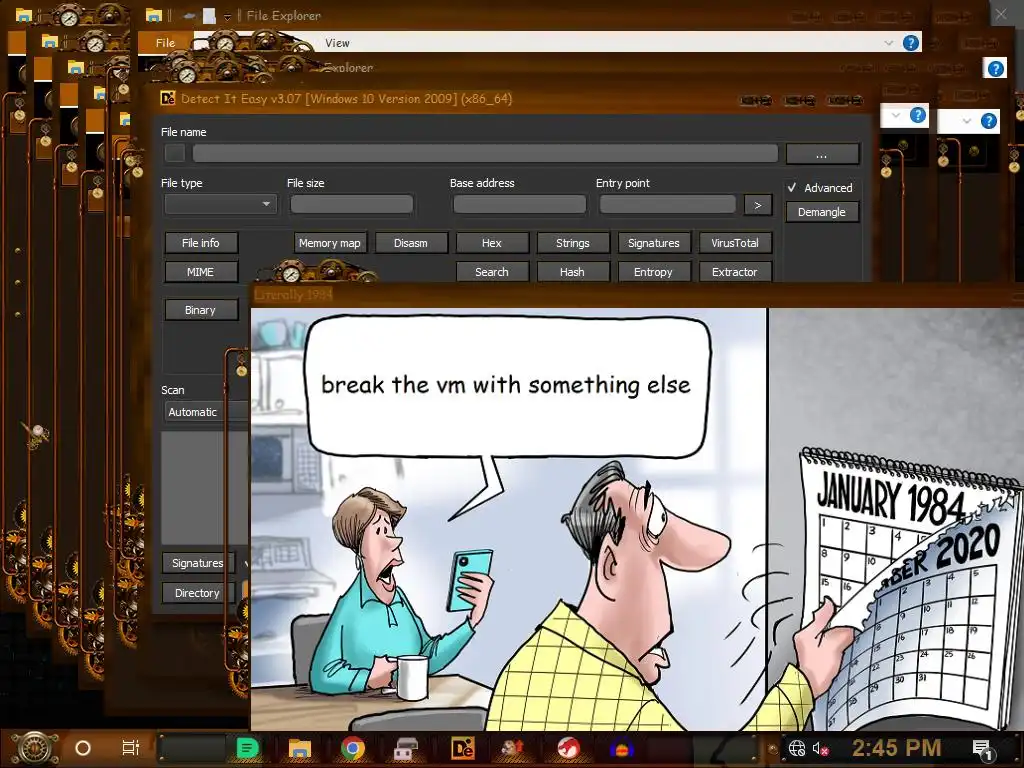Viewport: 1024px width, 768px height.
Task: Open the Extractor tool
Action: pyautogui.click(x=735, y=272)
